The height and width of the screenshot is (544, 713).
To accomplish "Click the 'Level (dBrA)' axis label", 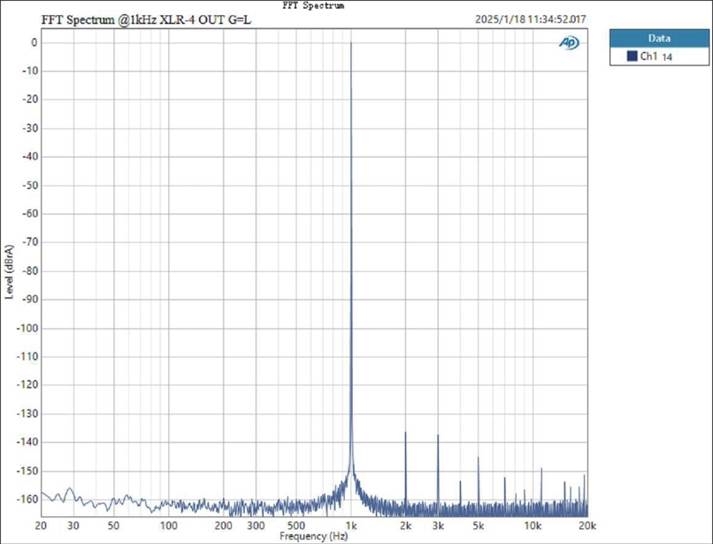I will tap(10, 272).
